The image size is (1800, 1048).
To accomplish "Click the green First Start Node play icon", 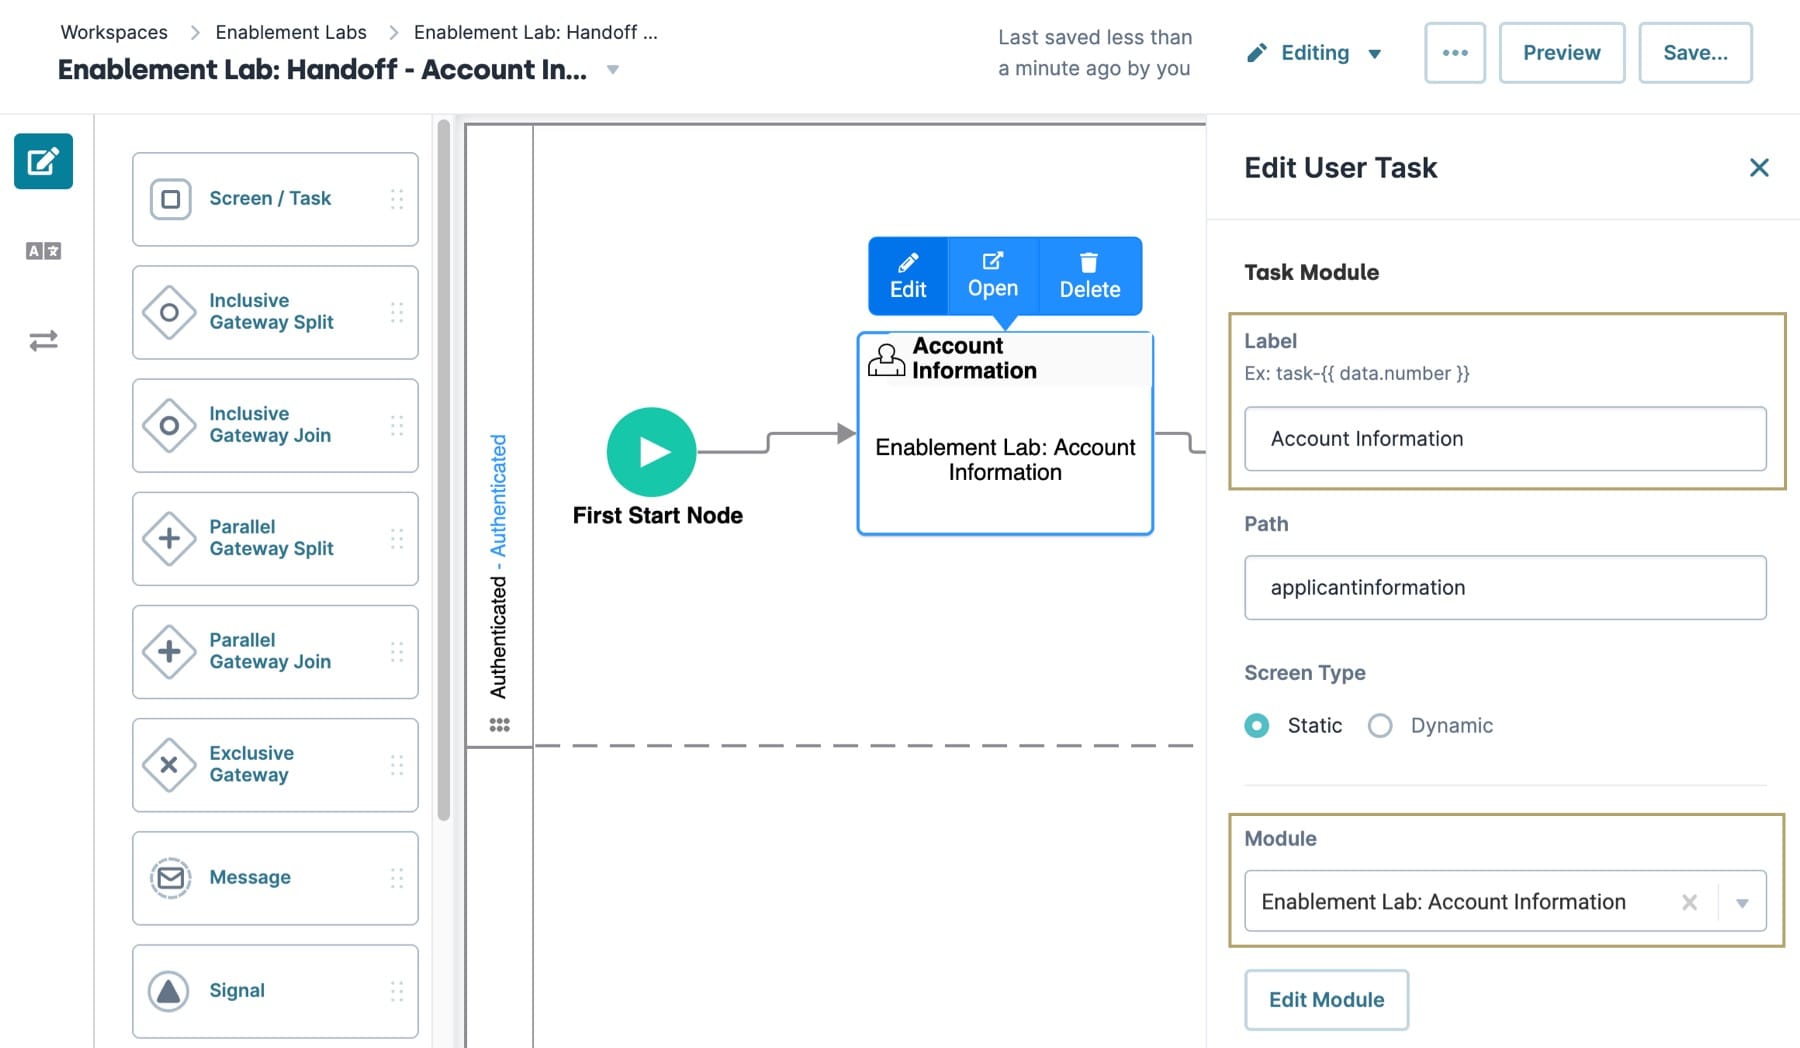I will pos(652,452).
